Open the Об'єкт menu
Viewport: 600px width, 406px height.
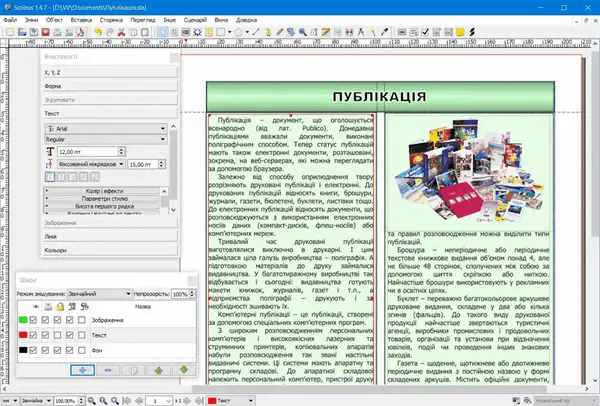tap(54, 20)
